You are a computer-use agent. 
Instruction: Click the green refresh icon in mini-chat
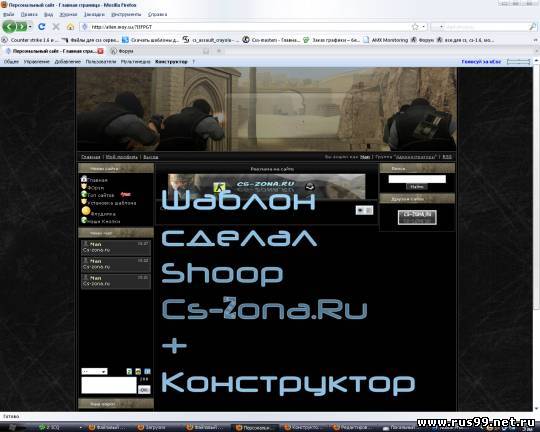(129, 371)
